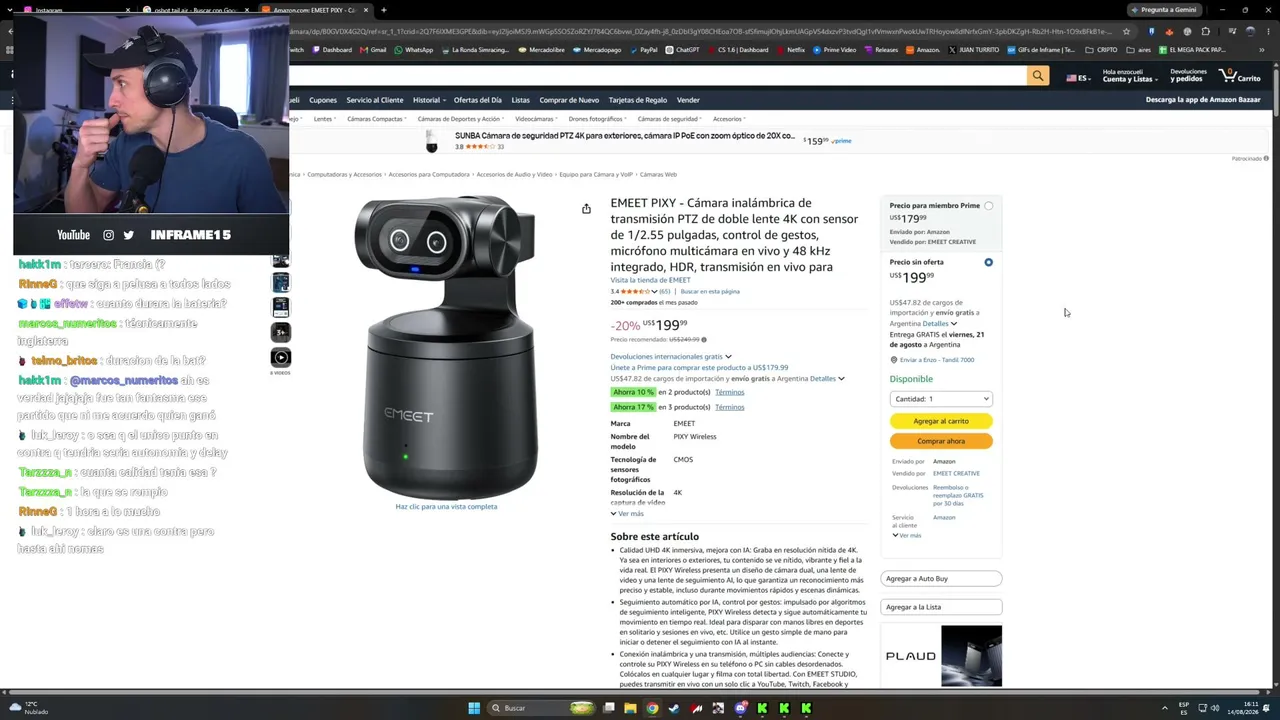Viewport: 1280px width, 720px height.
Task: Open Steam from the taskbar
Action: tap(674, 708)
